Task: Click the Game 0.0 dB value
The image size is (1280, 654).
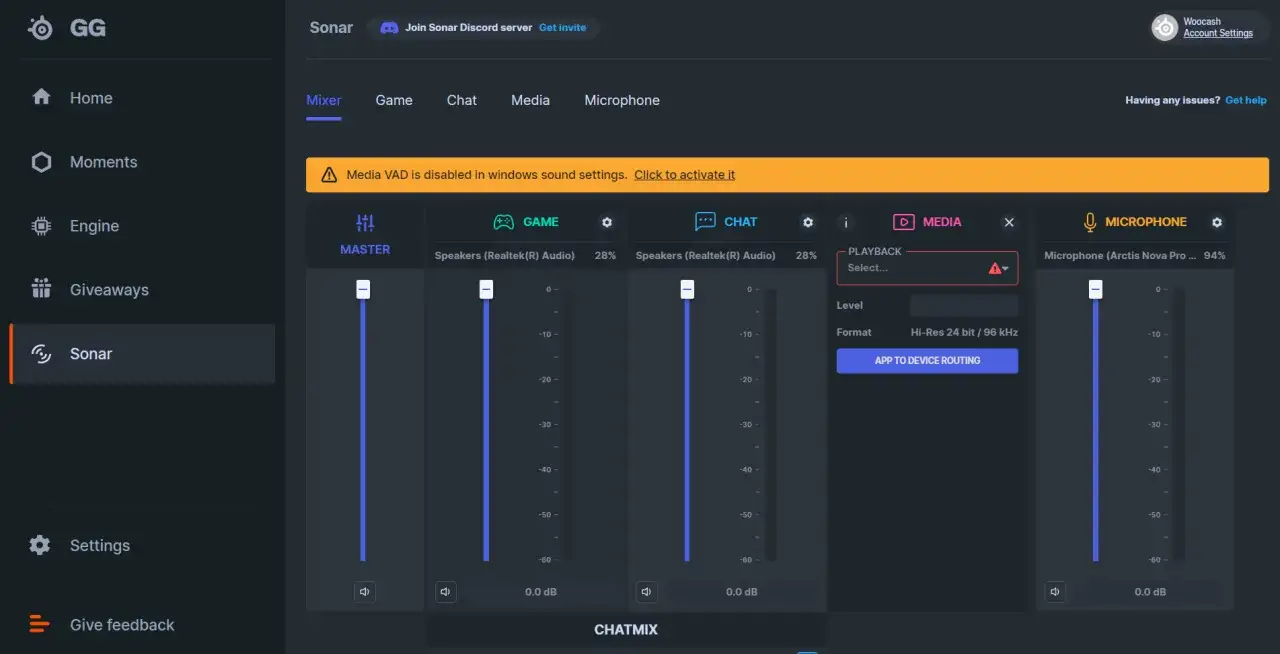Action: coord(541,592)
